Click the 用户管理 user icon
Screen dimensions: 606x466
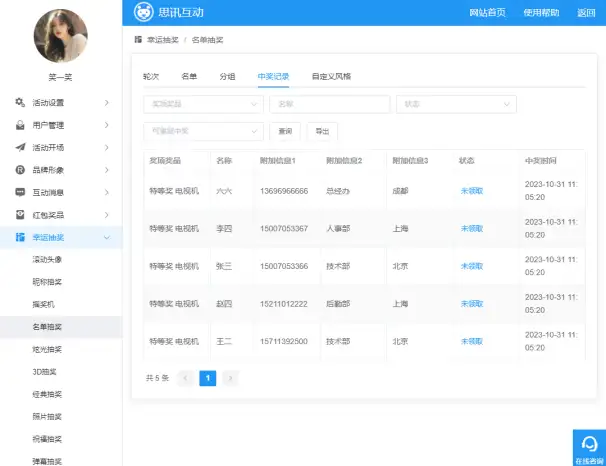(20, 125)
